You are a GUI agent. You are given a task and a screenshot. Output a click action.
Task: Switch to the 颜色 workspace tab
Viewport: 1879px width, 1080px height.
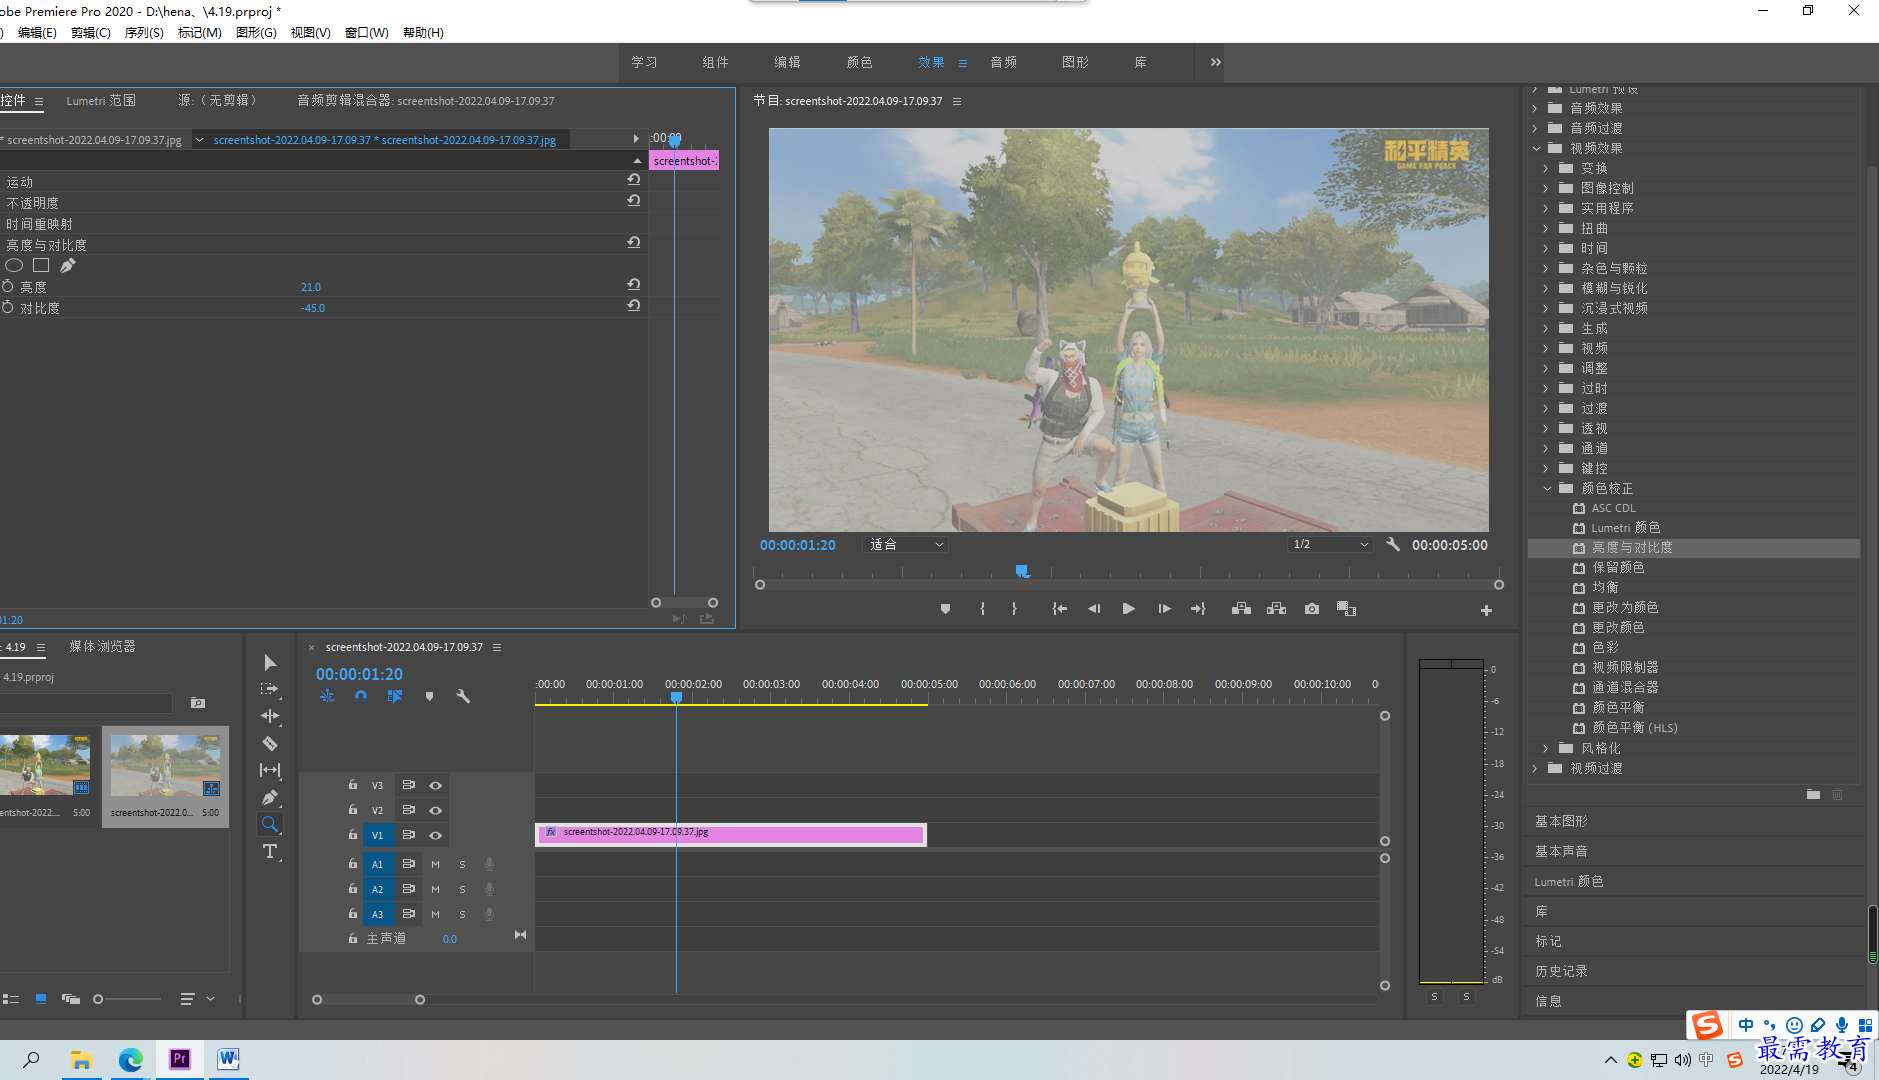859,62
